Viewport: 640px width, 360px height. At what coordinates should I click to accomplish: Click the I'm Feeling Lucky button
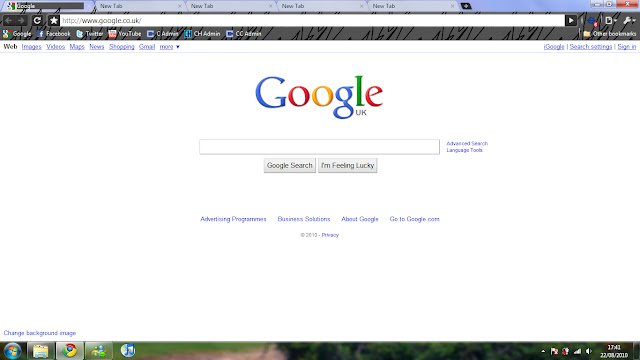pyautogui.click(x=347, y=165)
